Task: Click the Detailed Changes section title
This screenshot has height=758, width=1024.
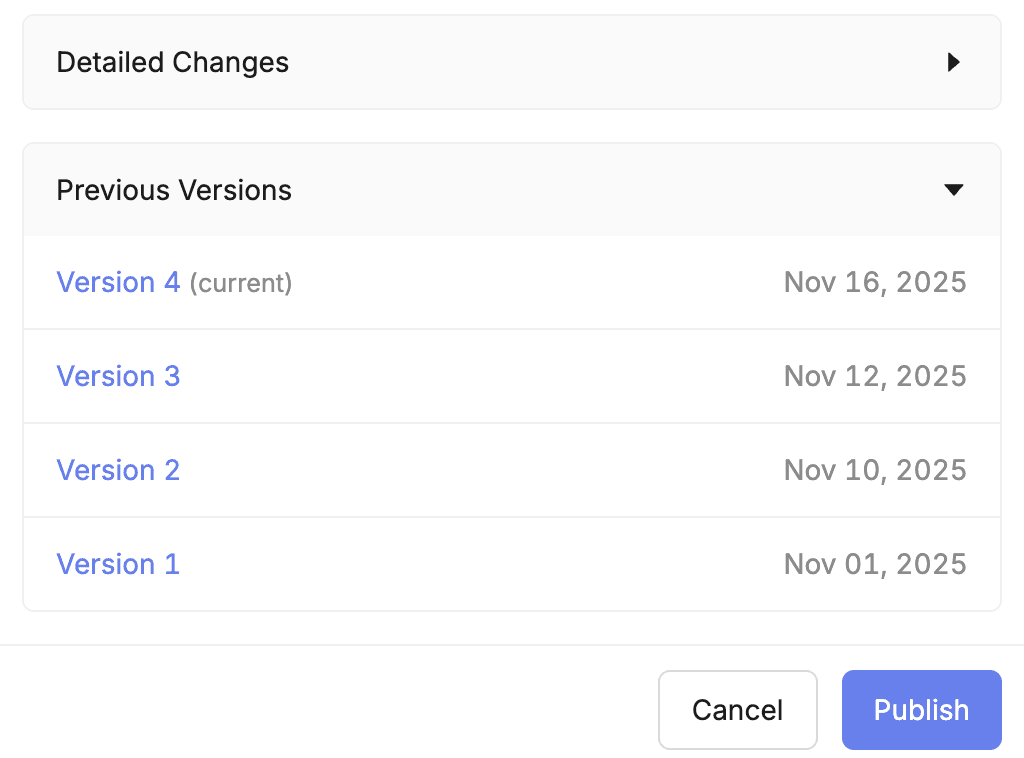Action: 173,63
